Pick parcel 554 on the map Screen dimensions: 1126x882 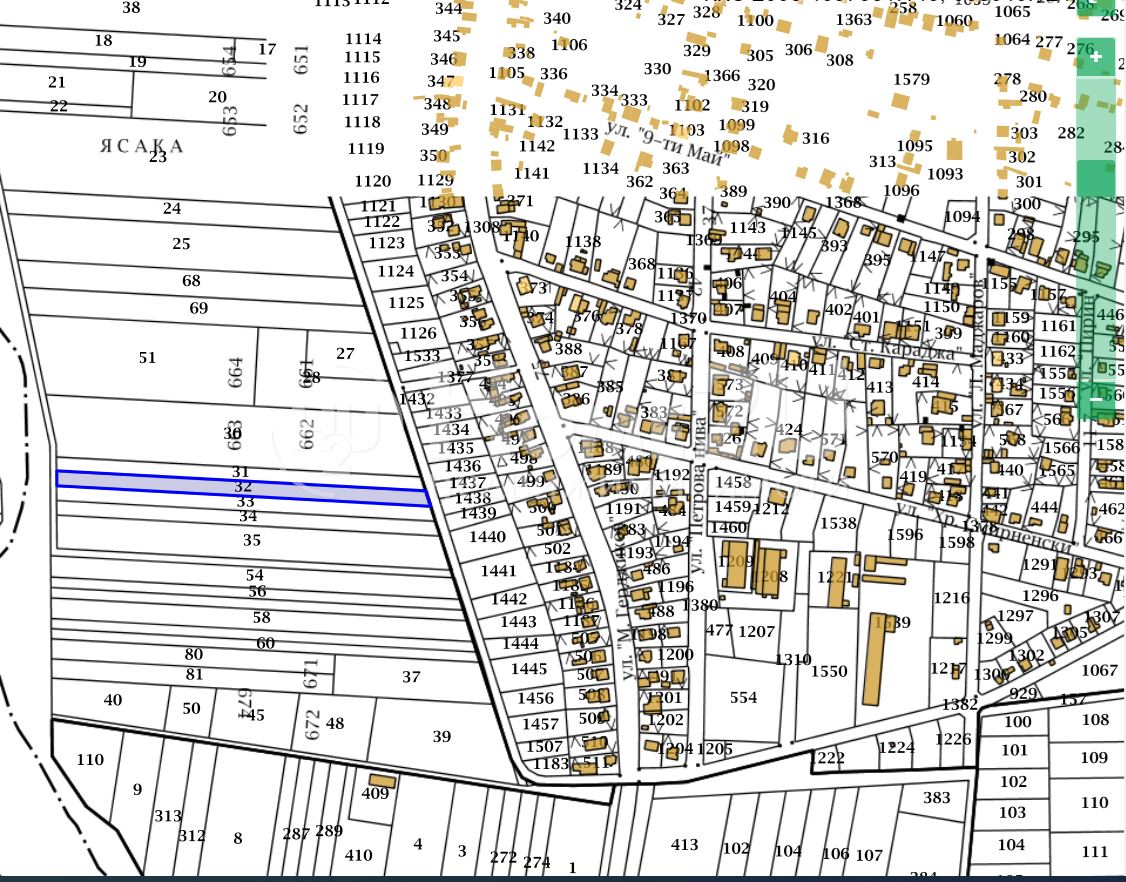(x=743, y=698)
